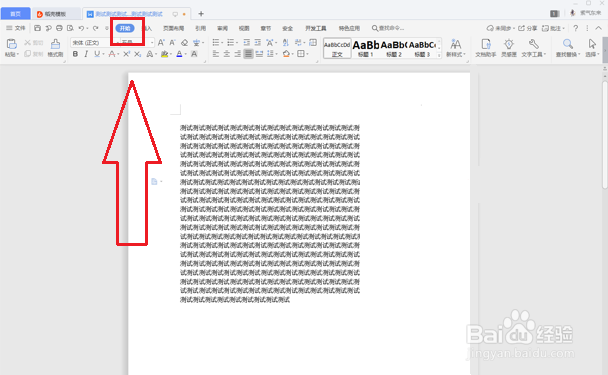This screenshot has height=375, width=608.
Task: Click the help question mark icon
Action: click(576, 28)
